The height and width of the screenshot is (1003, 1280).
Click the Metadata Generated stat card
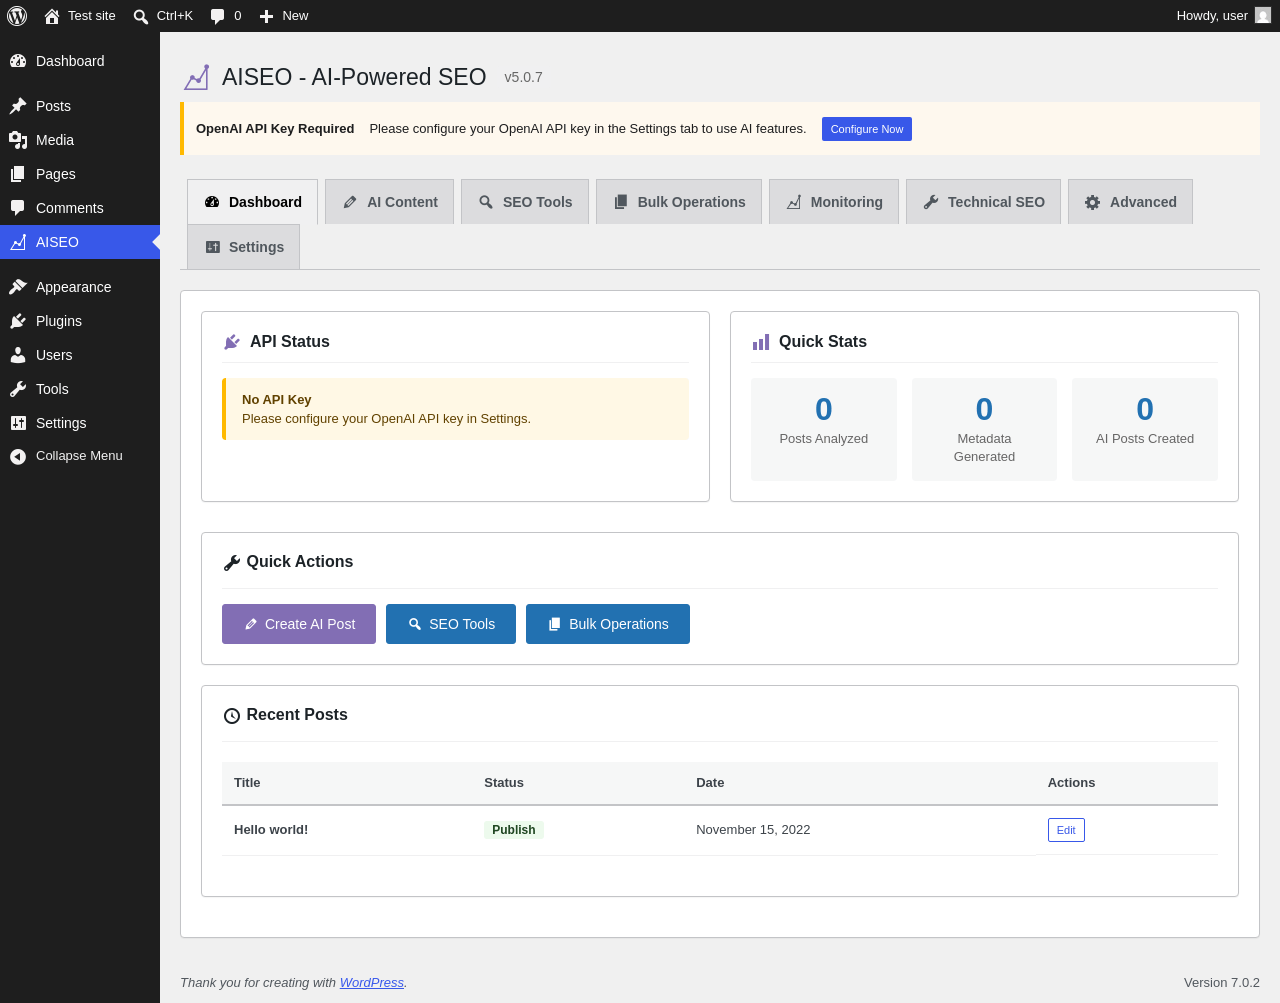click(984, 429)
